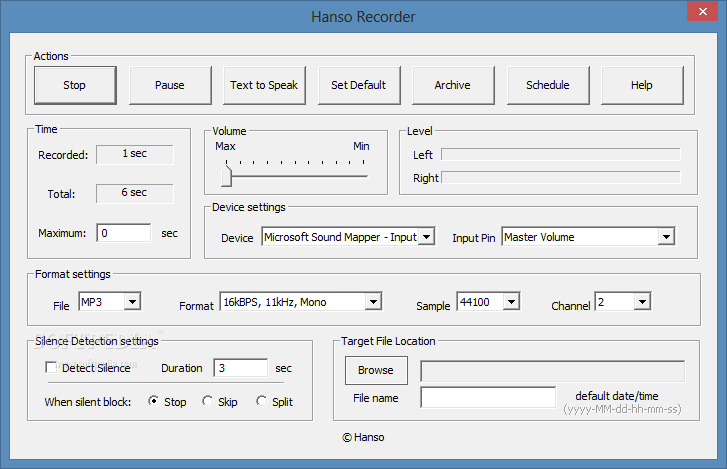The width and height of the screenshot is (727, 469).
Task: Open the Schedule dialog
Action: pos(548,85)
